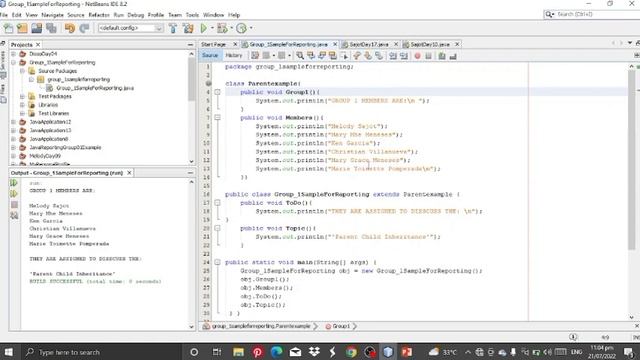
Task: Click the Windows Start button
Action: [x=8, y=352]
